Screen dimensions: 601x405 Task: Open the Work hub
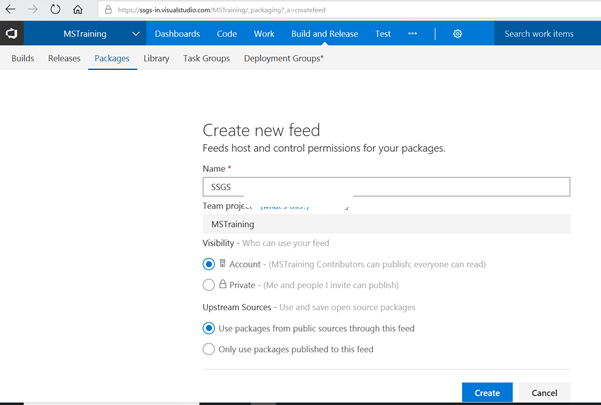click(x=264, y=34)
